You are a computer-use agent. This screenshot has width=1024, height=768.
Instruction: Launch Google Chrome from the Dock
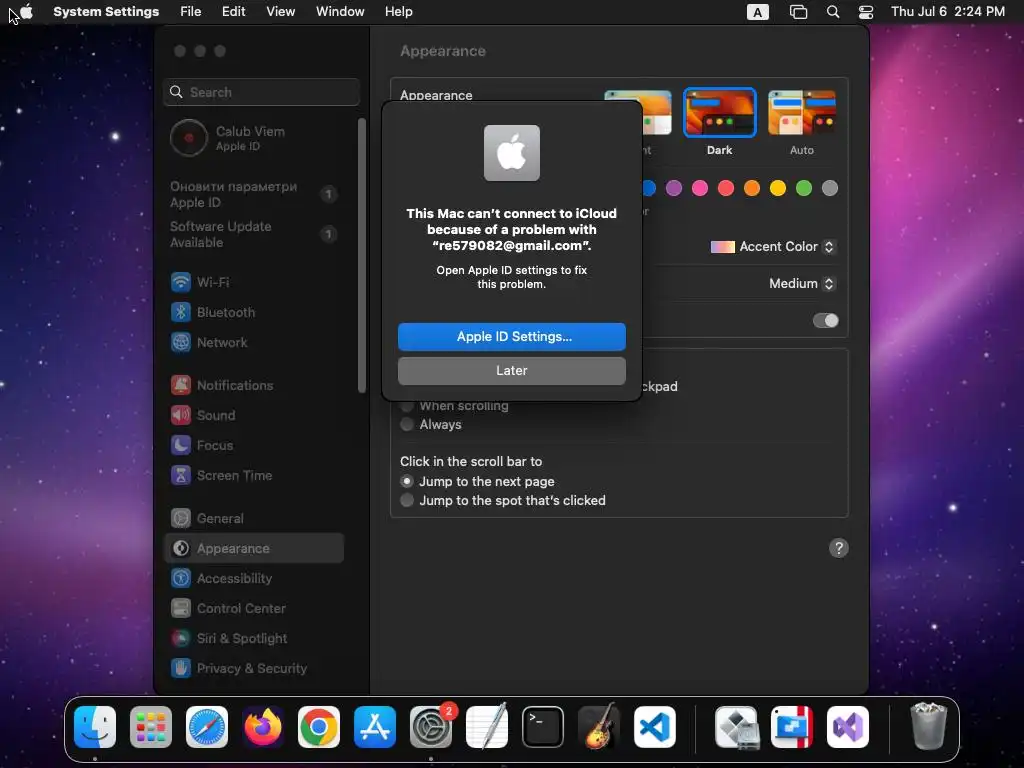point(319,727)
